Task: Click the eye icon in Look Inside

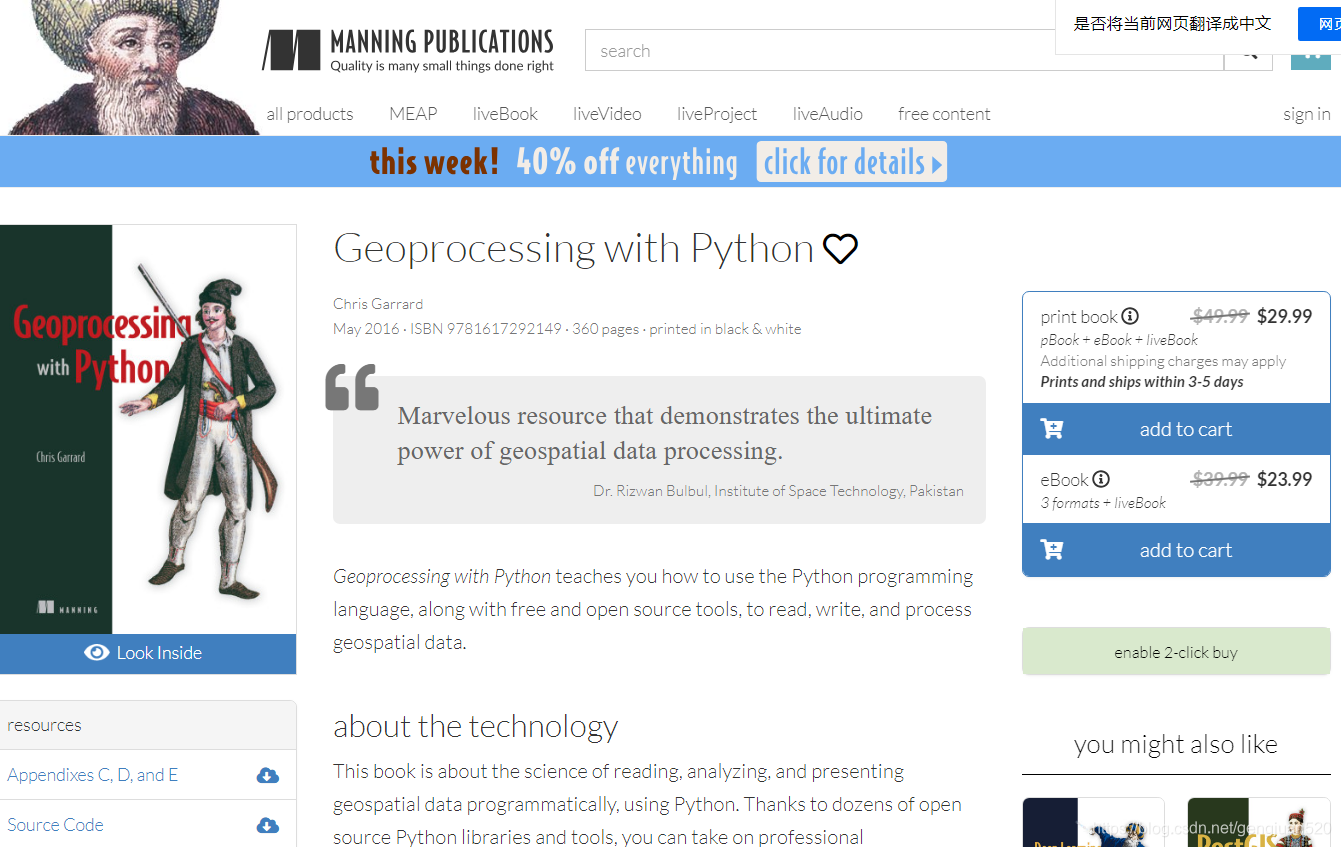Action: tap(97, 652)
